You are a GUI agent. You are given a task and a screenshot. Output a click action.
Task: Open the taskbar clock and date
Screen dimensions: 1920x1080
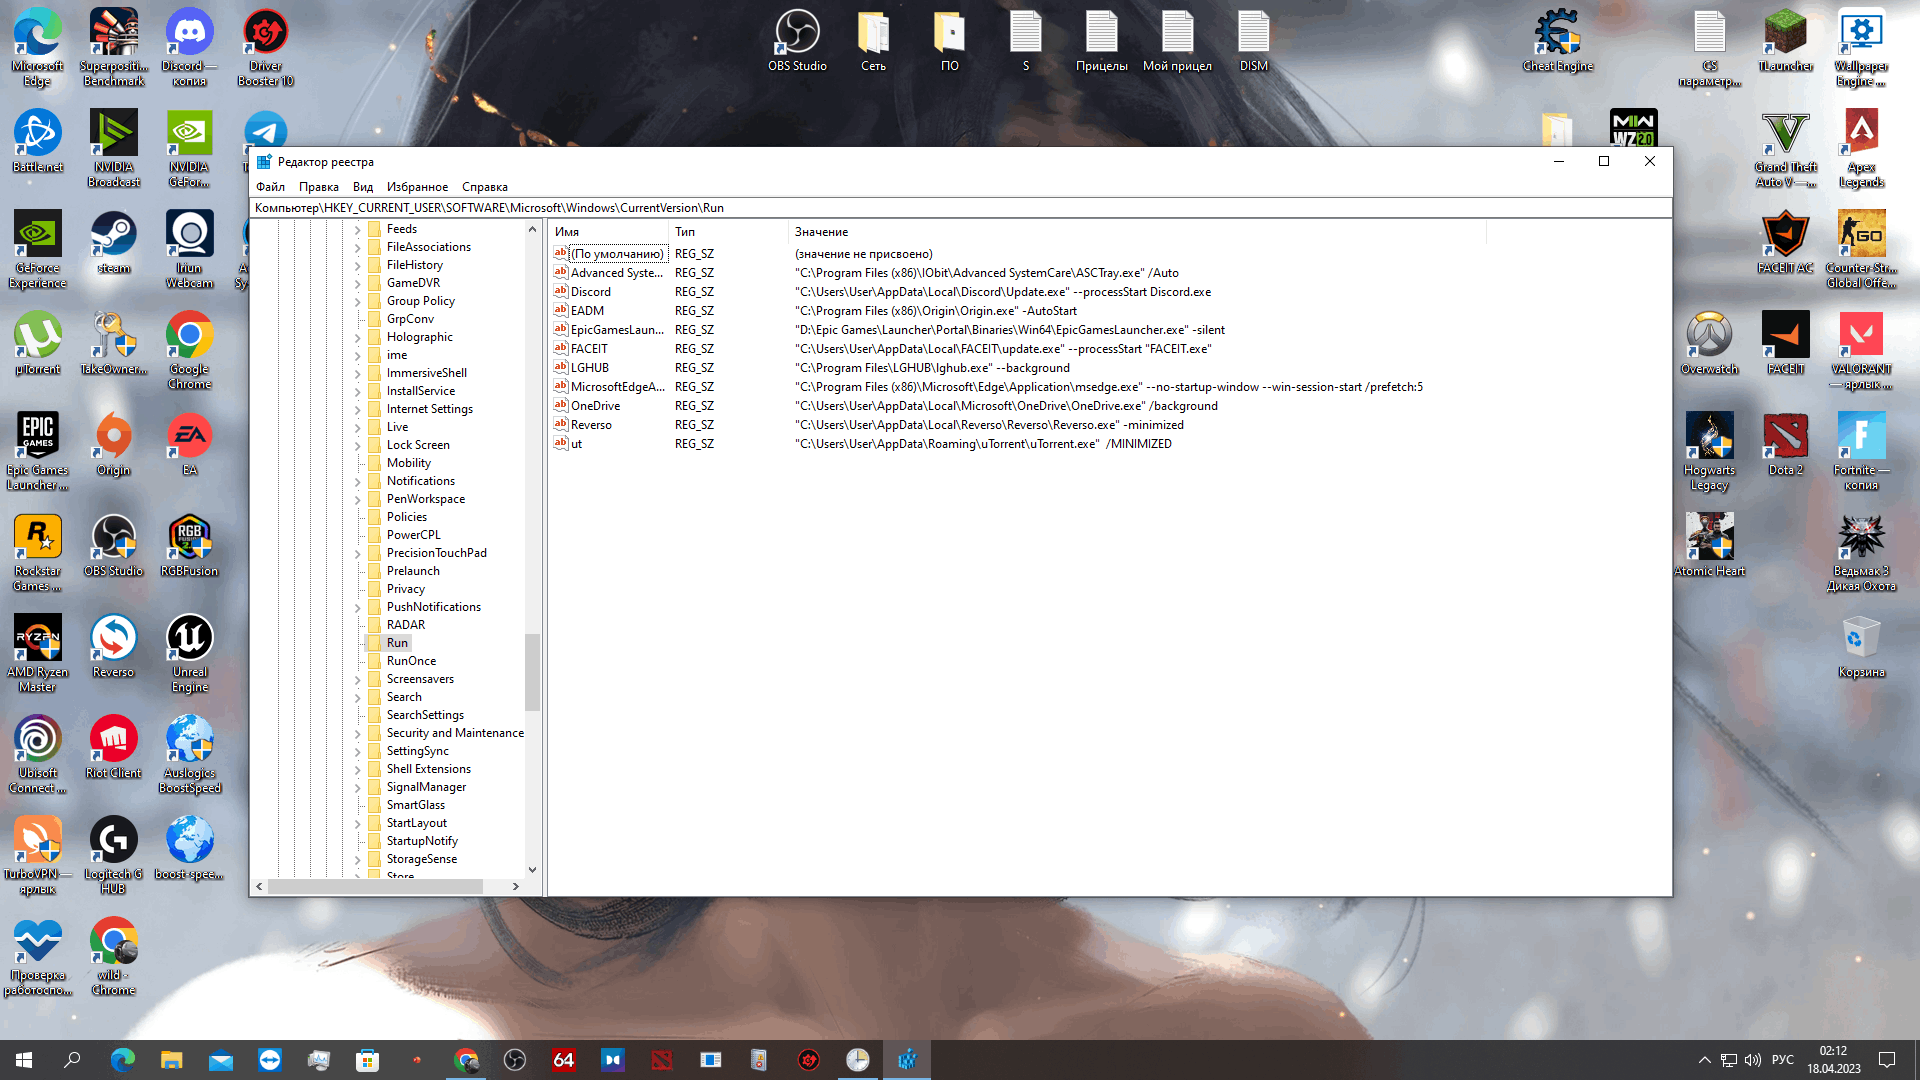point(1834,1060)
